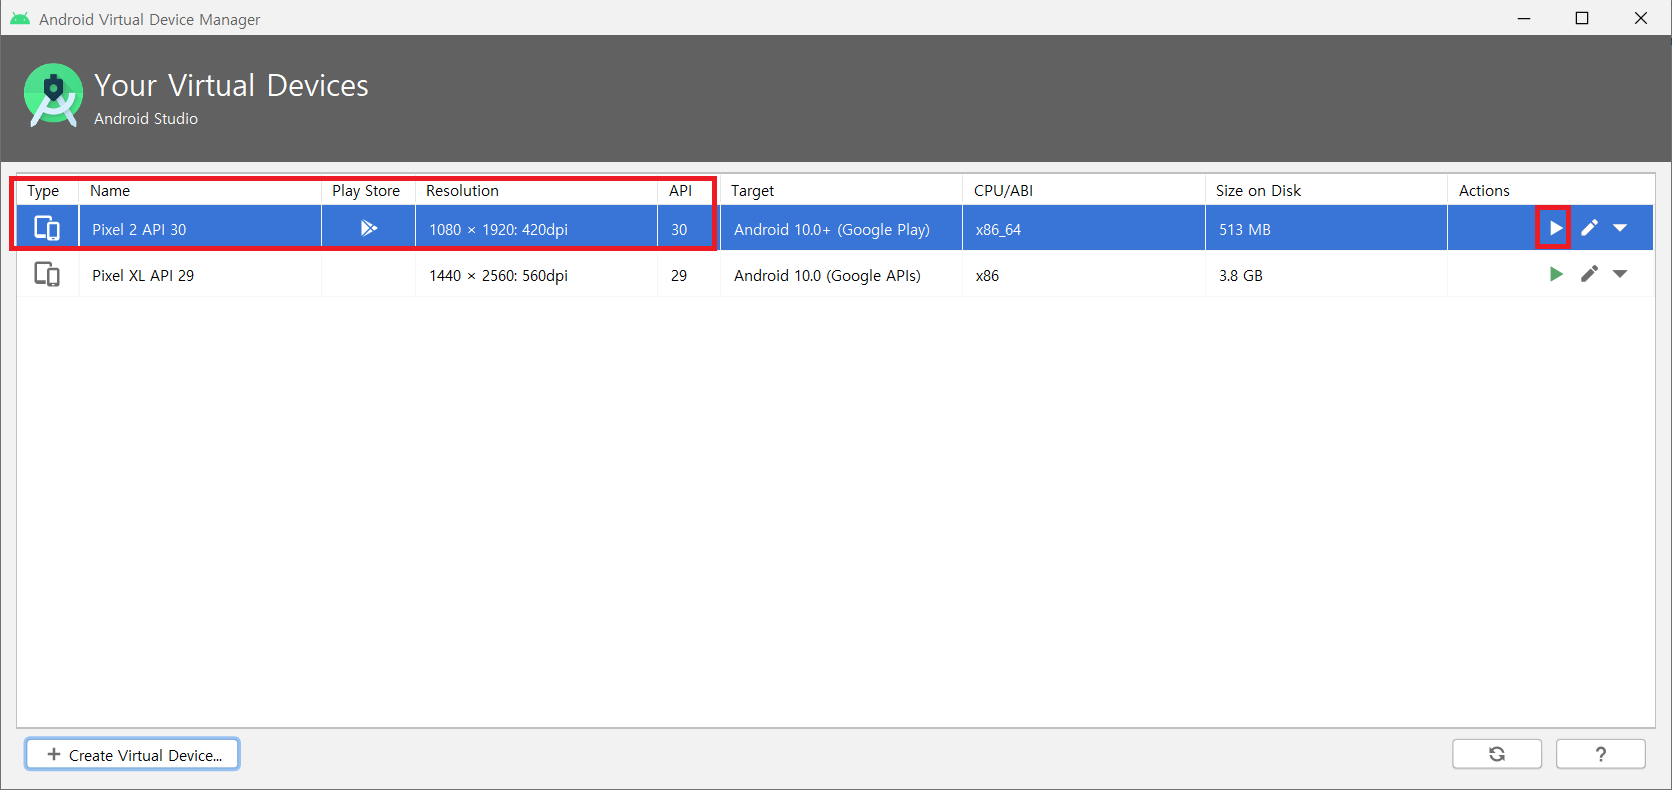Click resolution 1080 × 1920: 420dpi
The width and height of the screenshot is (1672, 790).
[x=498, y=229]
